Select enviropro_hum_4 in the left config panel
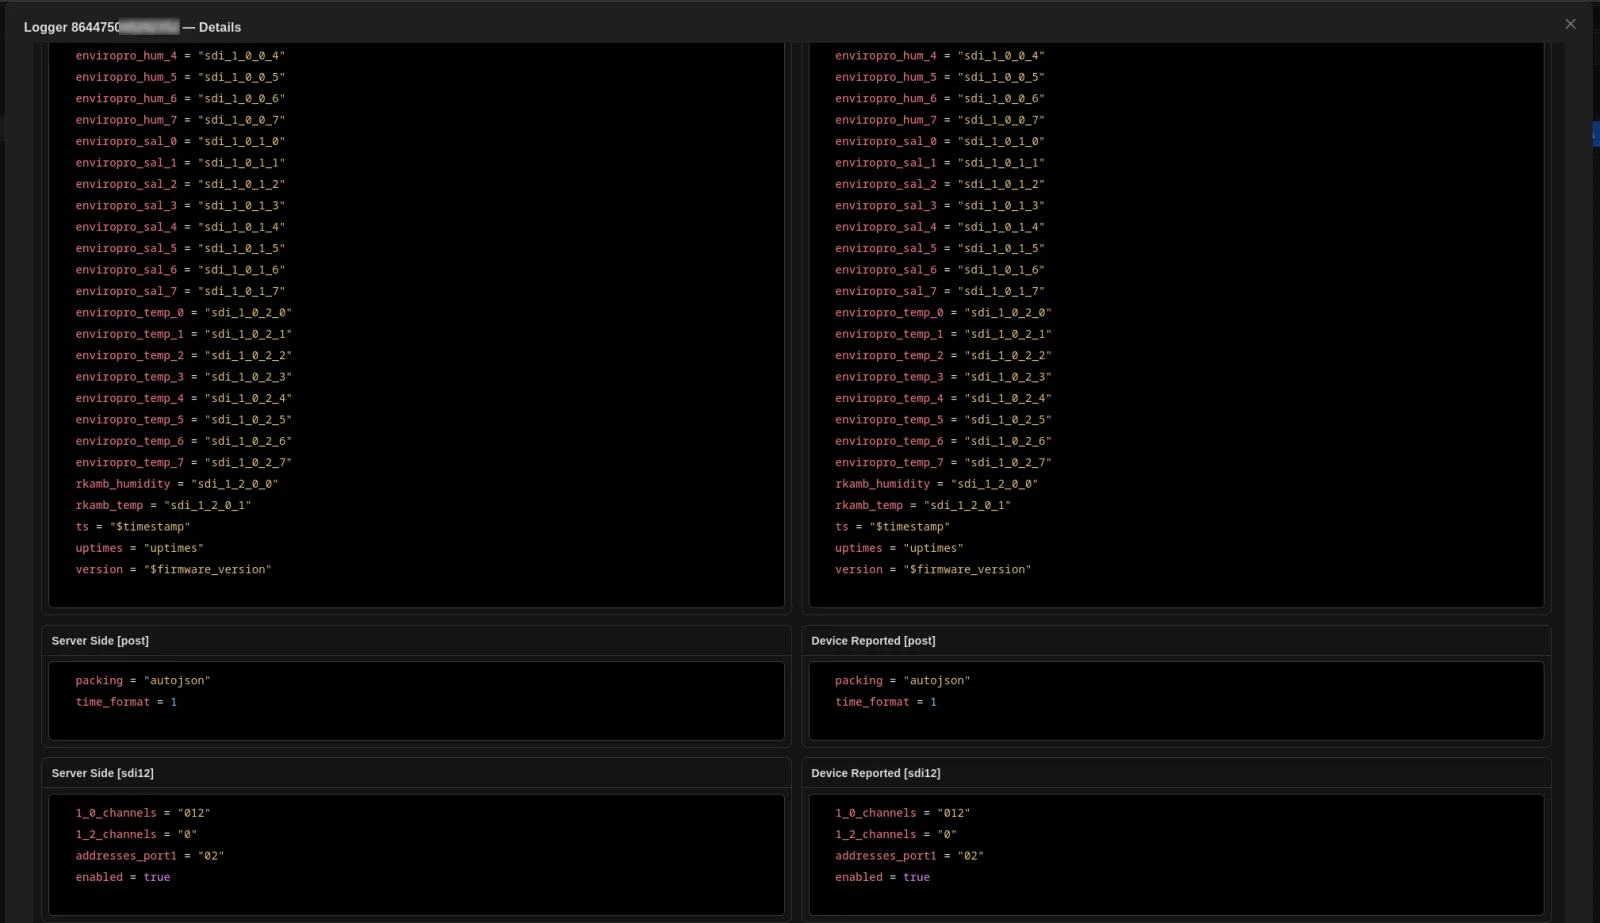The width and height of the screenshot is (1600, 923). click(180, 56)
